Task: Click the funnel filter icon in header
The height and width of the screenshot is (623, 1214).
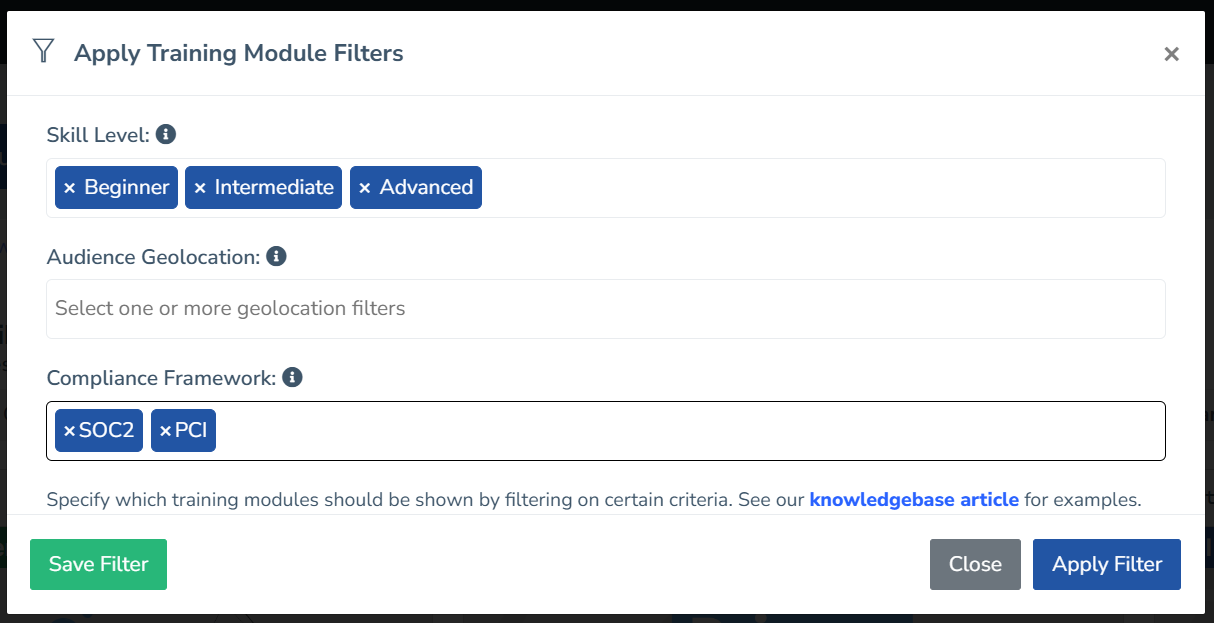Action: pos(43,52)
